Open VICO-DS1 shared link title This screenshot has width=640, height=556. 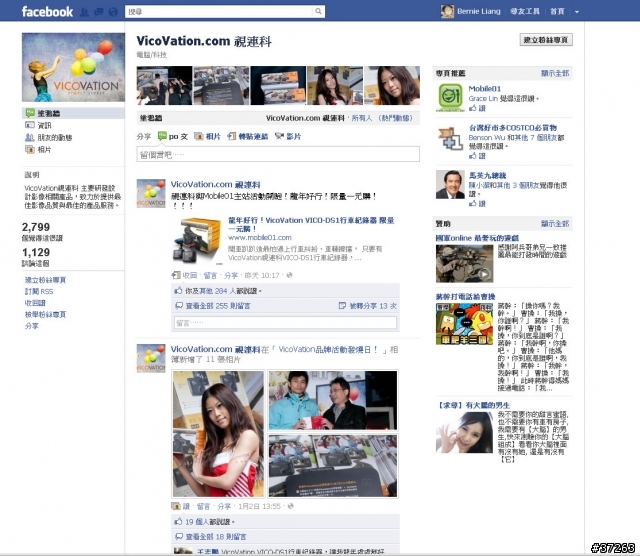click(x=311, y=225)
